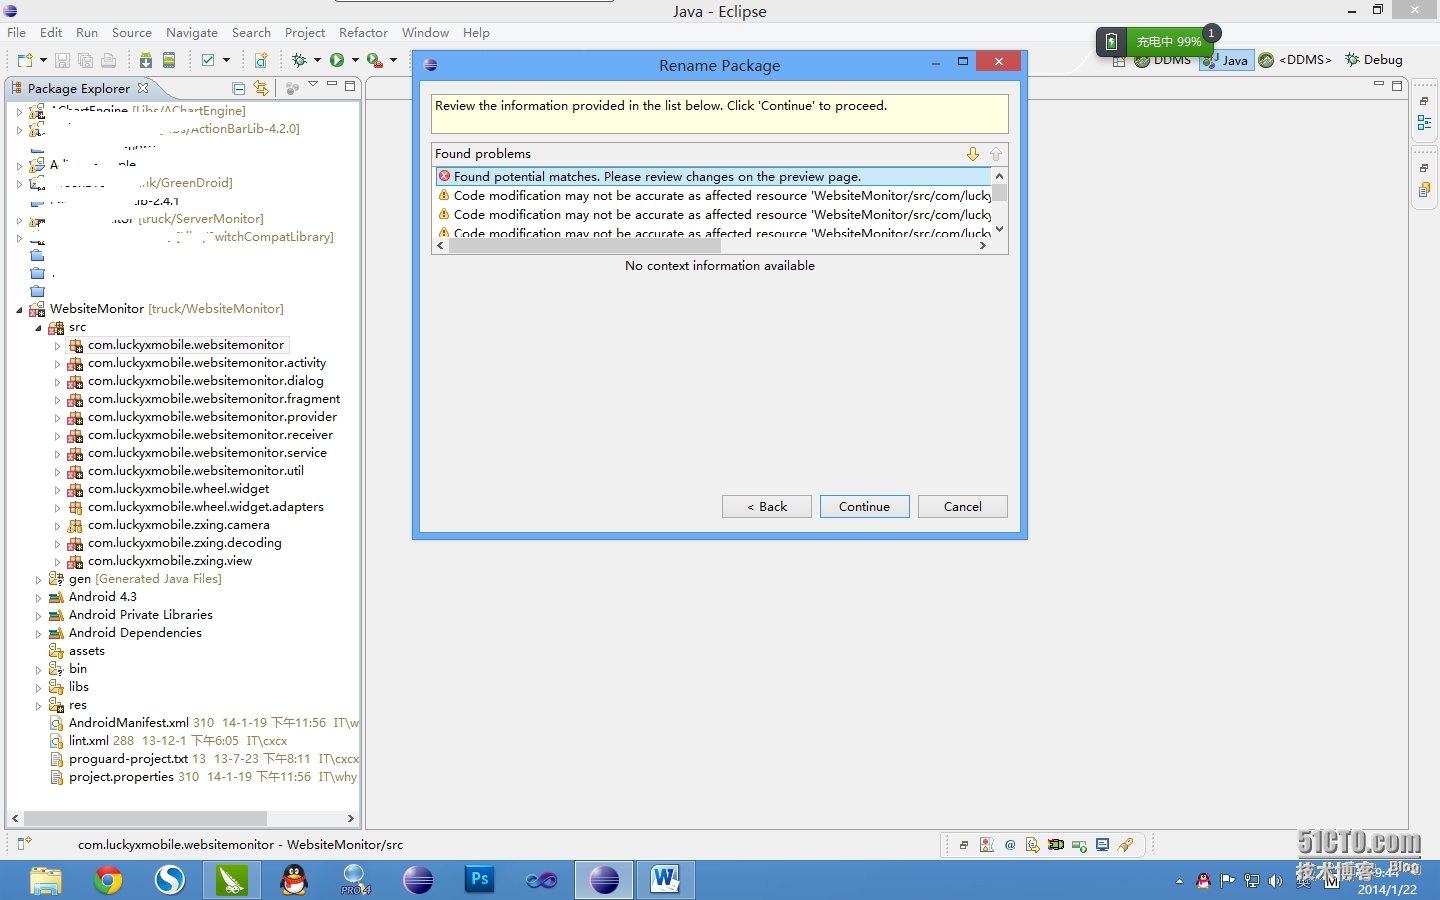Select AndroidManifest.xml file
Image resolution: width=1440 pixels, height=900 pixels.
(x=128, y=723)
